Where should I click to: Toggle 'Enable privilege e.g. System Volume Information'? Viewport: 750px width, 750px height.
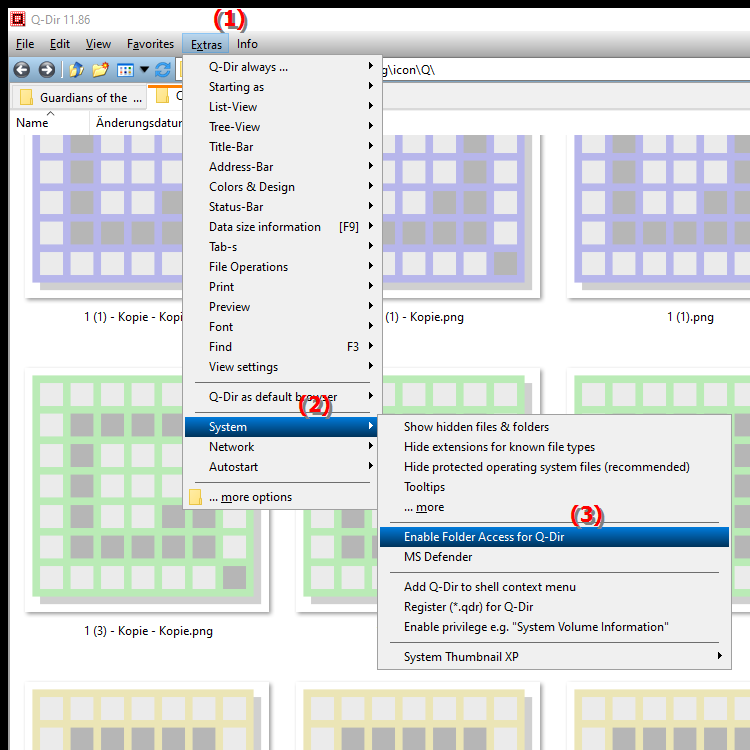[554, 627]
